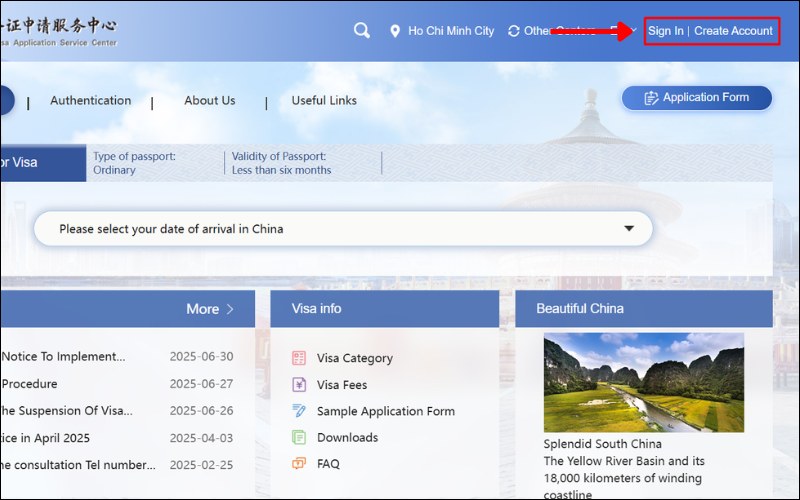Click the location pin icon
Image resolution: width=800 pixels, height=500 pixels.
(x=395, y=31)
